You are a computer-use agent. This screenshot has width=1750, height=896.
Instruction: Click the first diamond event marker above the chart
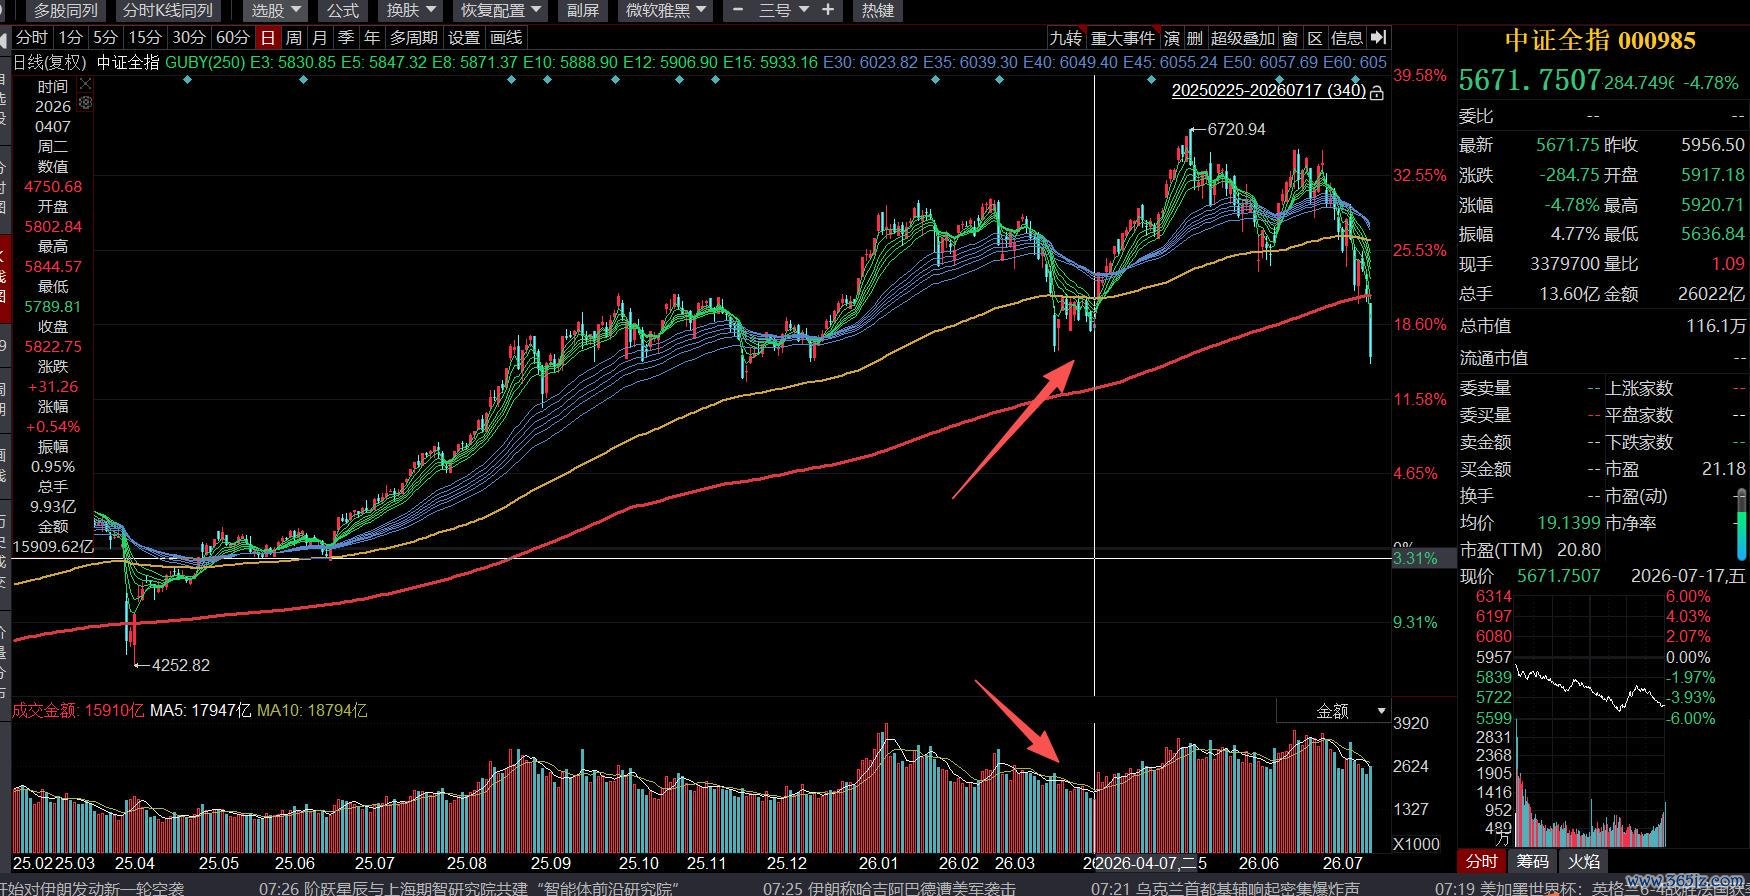188,80
